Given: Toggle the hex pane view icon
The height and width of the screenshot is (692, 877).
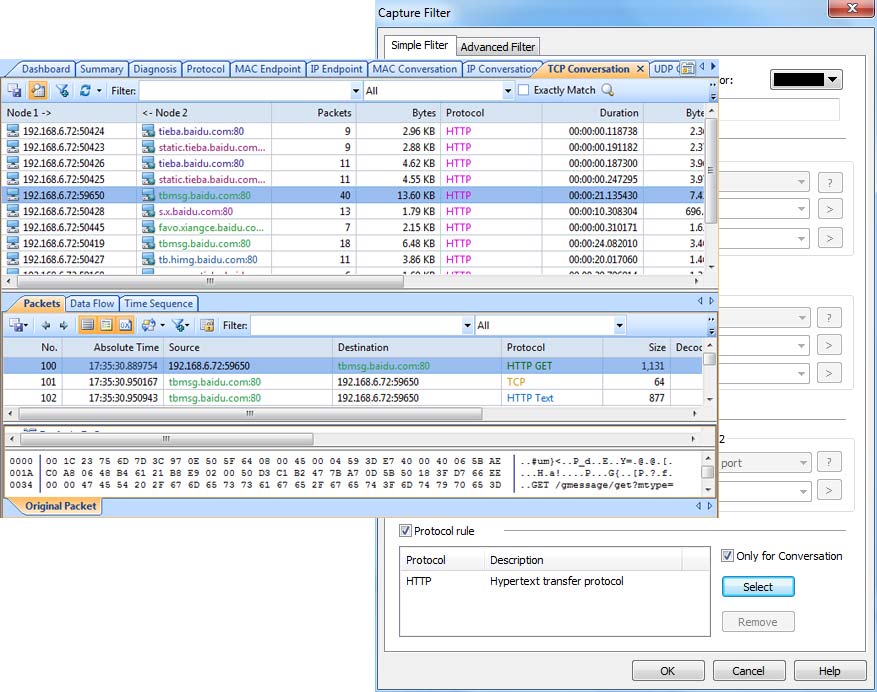Looking at the screenshot, I should pyautogui.click(x=125, y=325).
